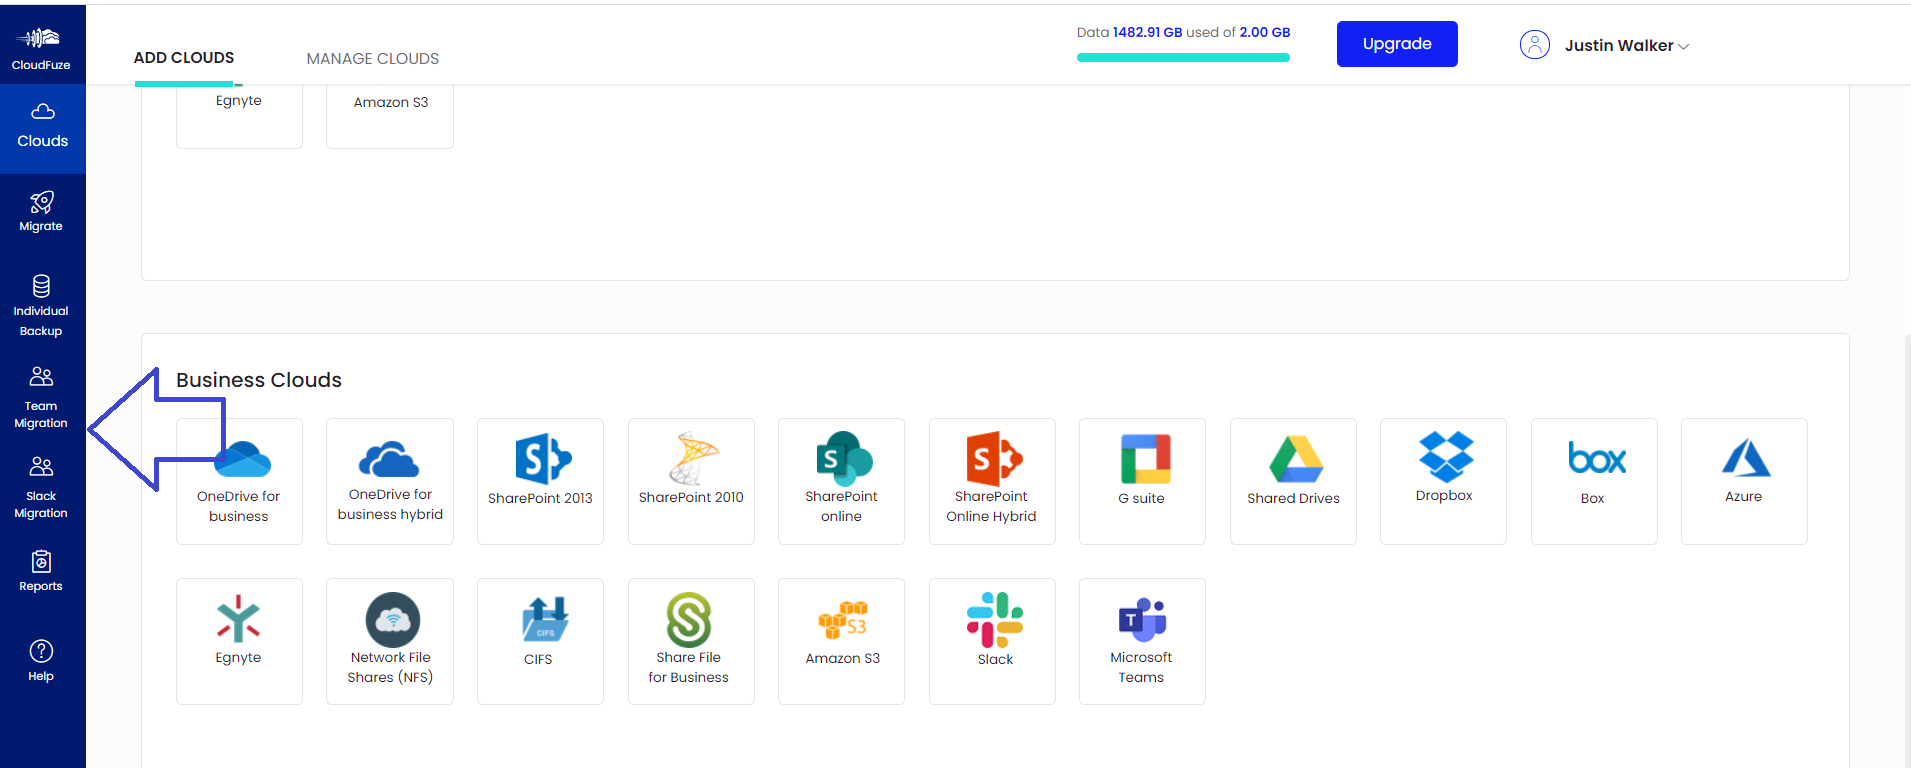Image resolution: width=1911 pixels, height=768 pixels.
Task: Click the Upgrade button
Action: click(x=1397, y=44)
